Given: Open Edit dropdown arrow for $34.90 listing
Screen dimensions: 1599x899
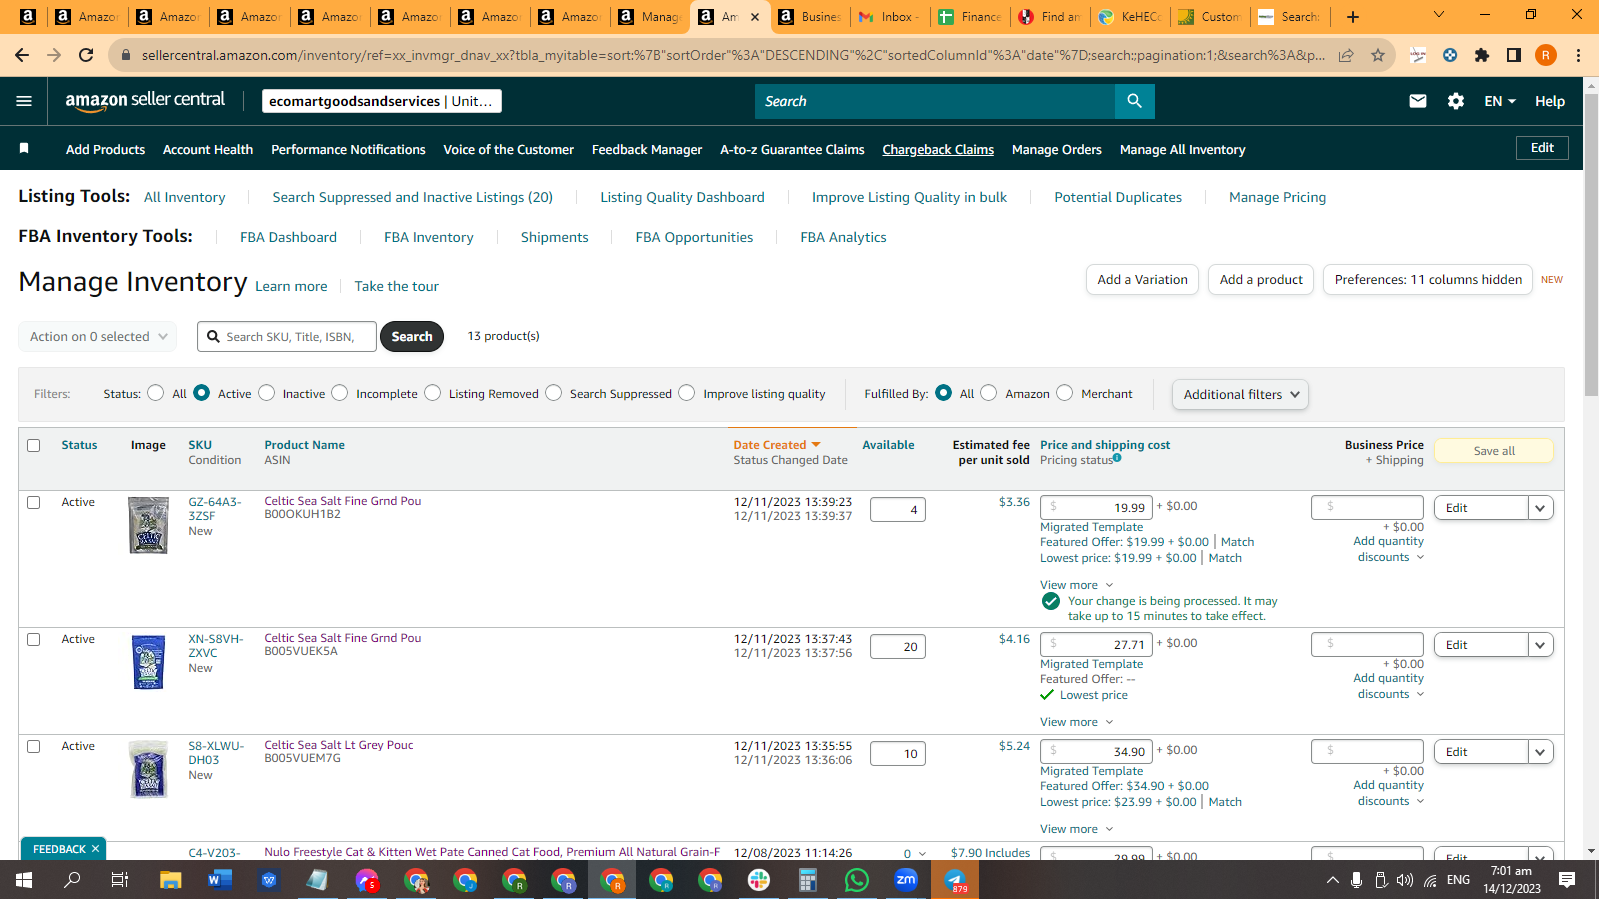Looking at the screenshot, I should pos(1541,752).
